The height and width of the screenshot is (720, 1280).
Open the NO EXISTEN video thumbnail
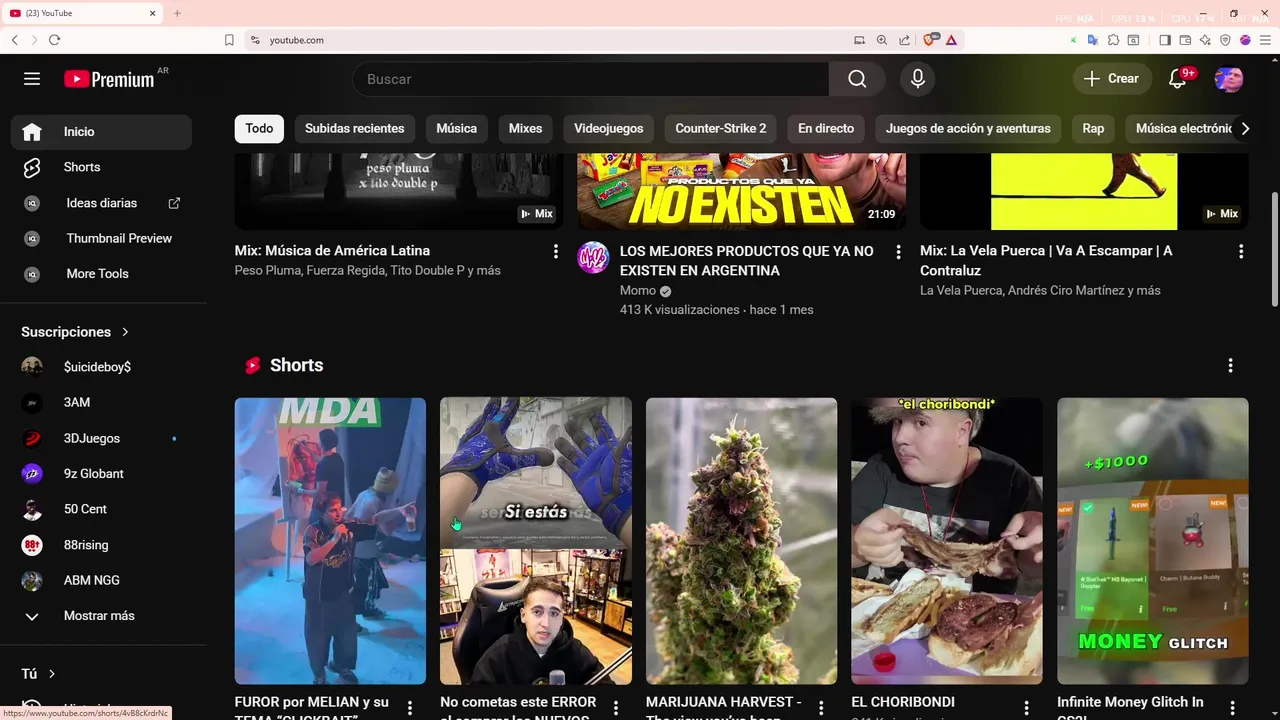click(742, 192)
